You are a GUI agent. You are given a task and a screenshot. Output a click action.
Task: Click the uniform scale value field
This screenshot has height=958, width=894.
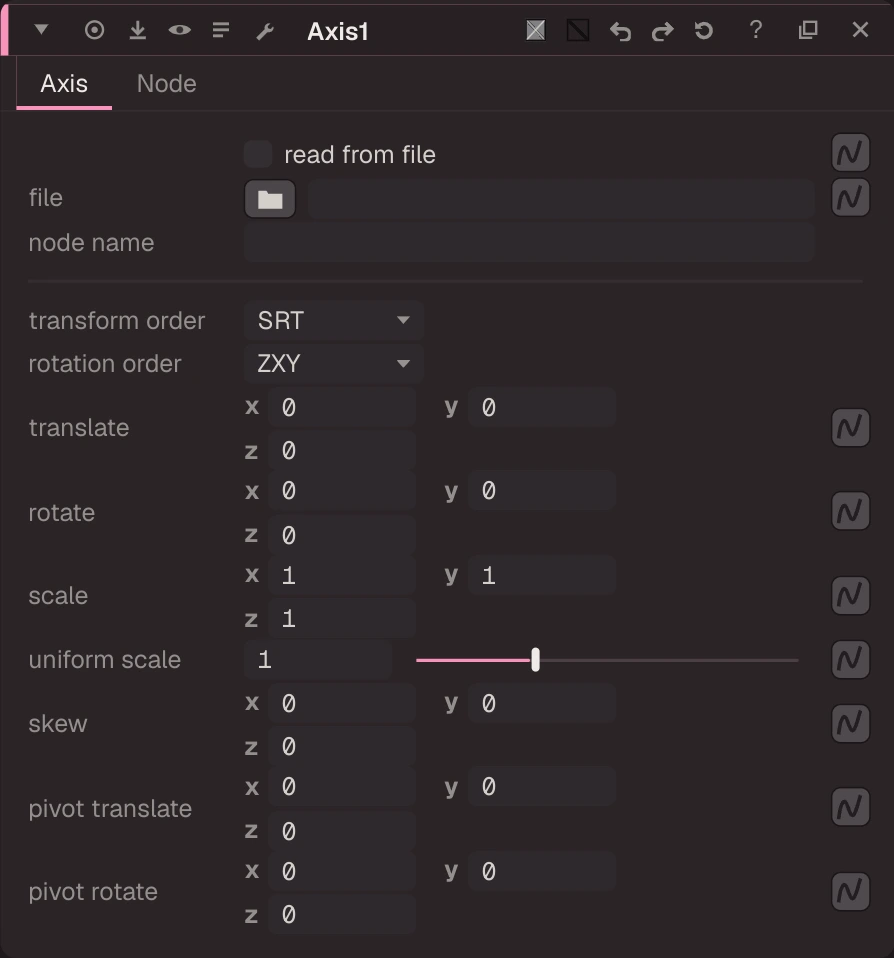click(x=318, y=660)
